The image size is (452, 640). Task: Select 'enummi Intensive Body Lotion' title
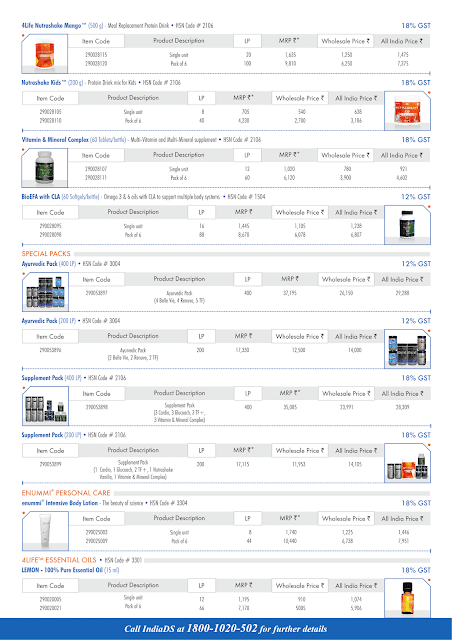pos(60,503)
